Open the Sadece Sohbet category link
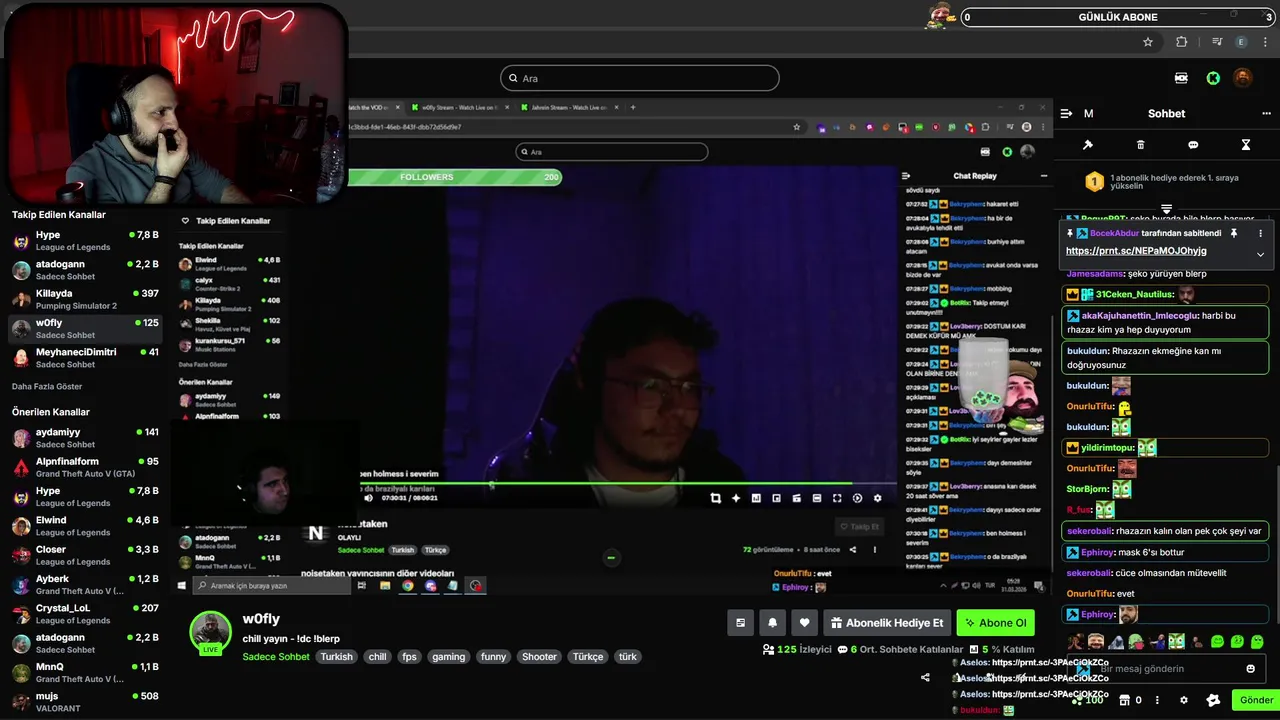Screen dimensions: 1280x720 pos(276,657)
